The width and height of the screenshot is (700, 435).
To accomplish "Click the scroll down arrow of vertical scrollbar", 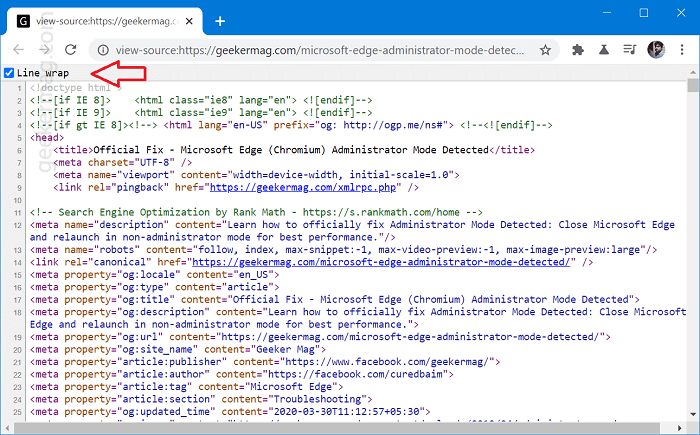I will point(693,414).
